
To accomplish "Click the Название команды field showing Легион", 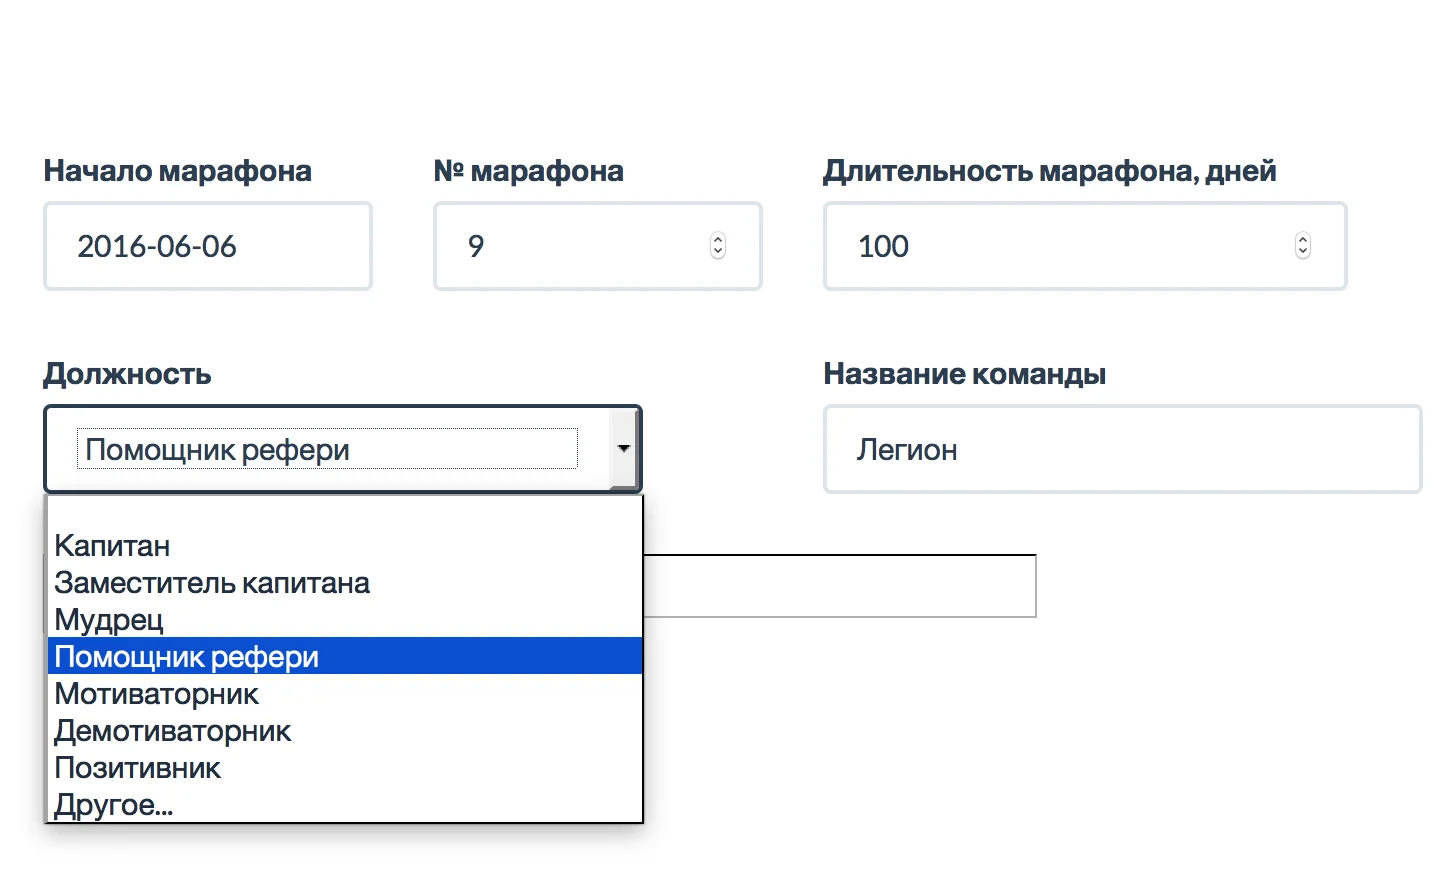I will point(1120,448).
